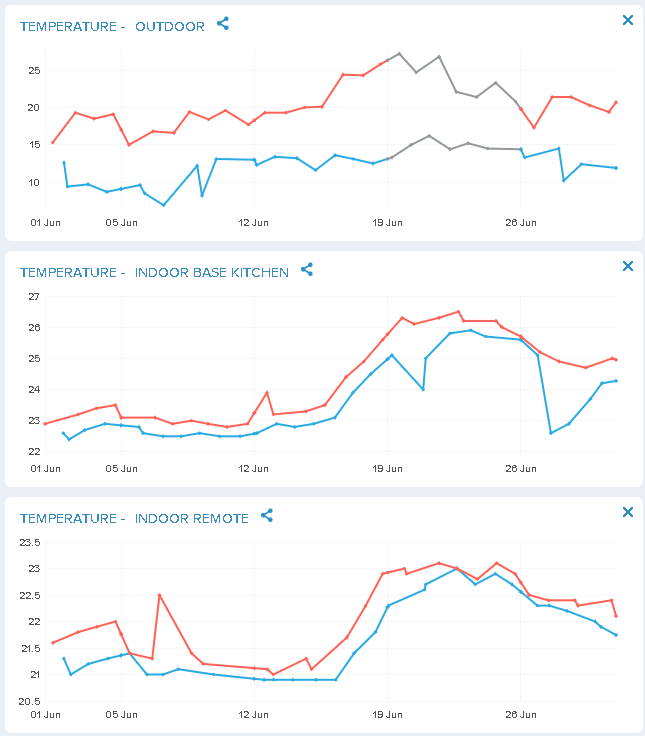Click the Temperature - Indoor Base Kitchen title
This screenshot has width=645, height=736.
click(x=154, y=272)
